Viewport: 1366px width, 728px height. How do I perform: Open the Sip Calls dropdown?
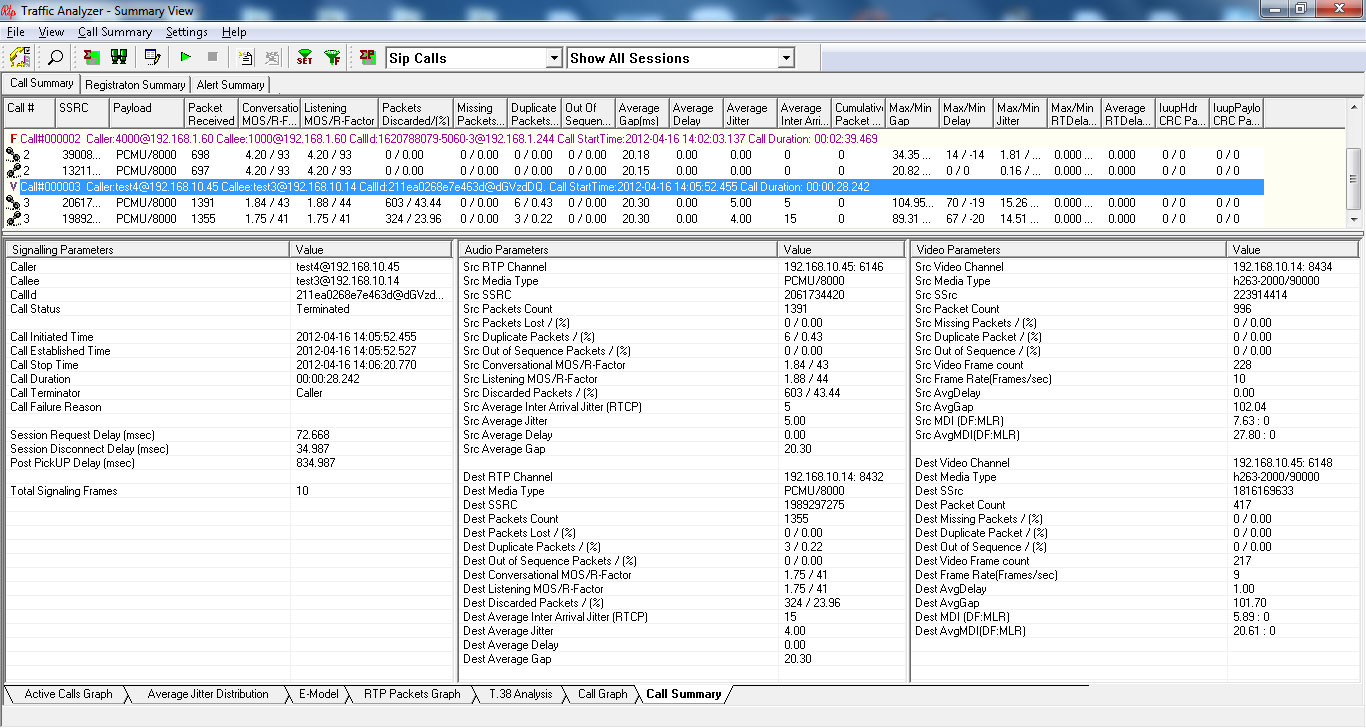pos(554,58)
